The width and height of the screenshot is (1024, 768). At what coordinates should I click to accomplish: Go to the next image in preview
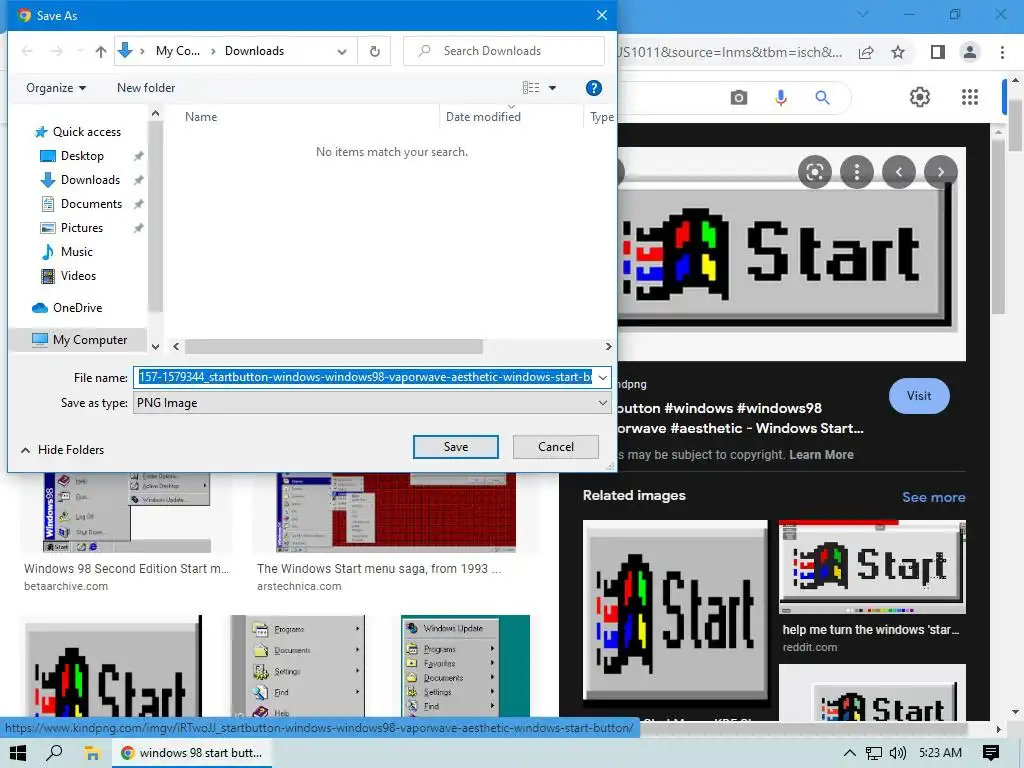tap(940, 172)
